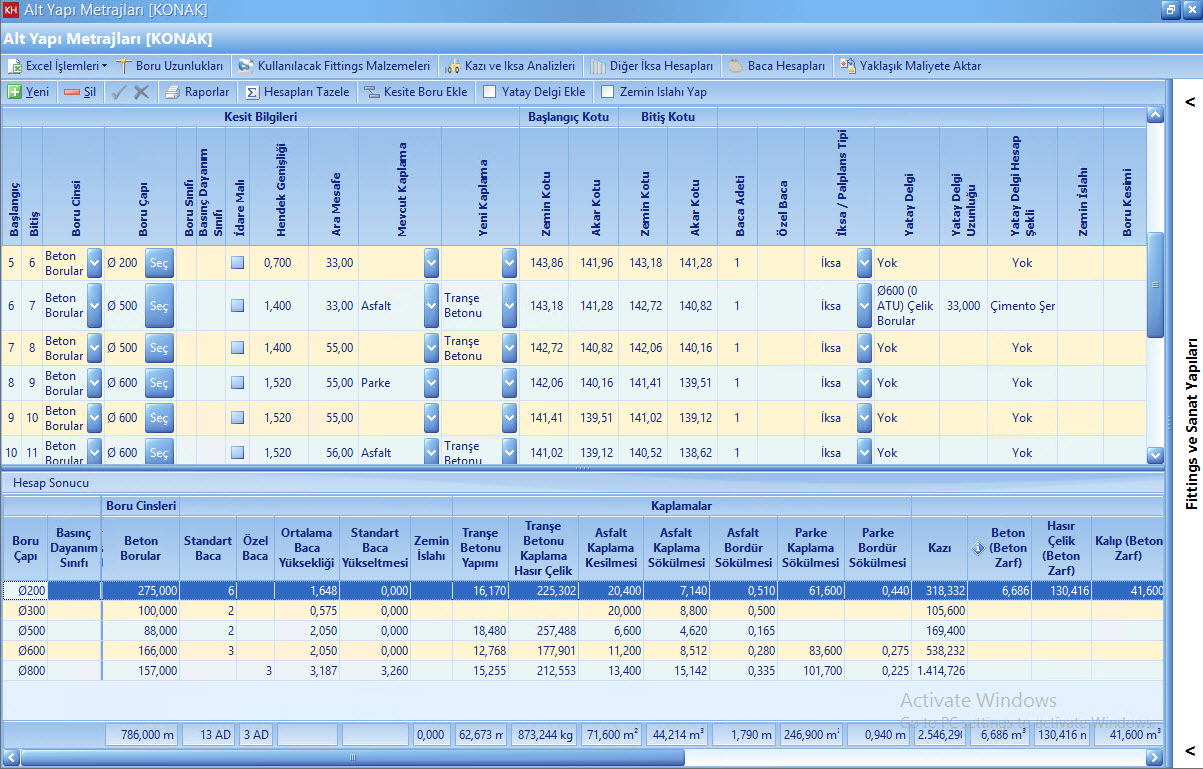Expand Boru Cinsi dropdown in row 6-7
Viewport: 1203px width, 769px height.
pos(95,306)
